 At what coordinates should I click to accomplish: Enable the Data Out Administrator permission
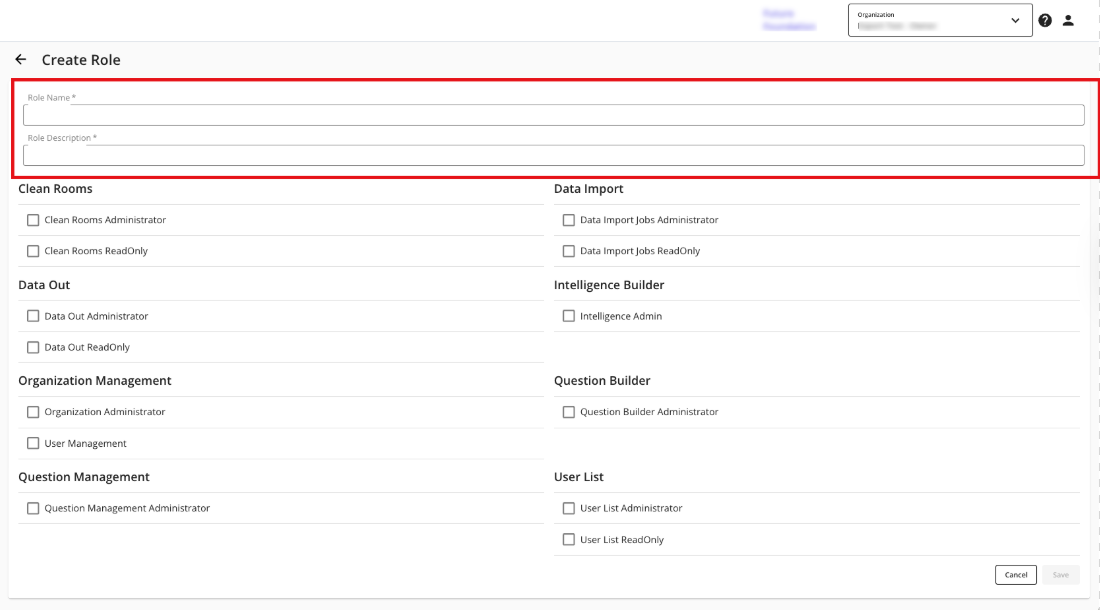[33, 316]
